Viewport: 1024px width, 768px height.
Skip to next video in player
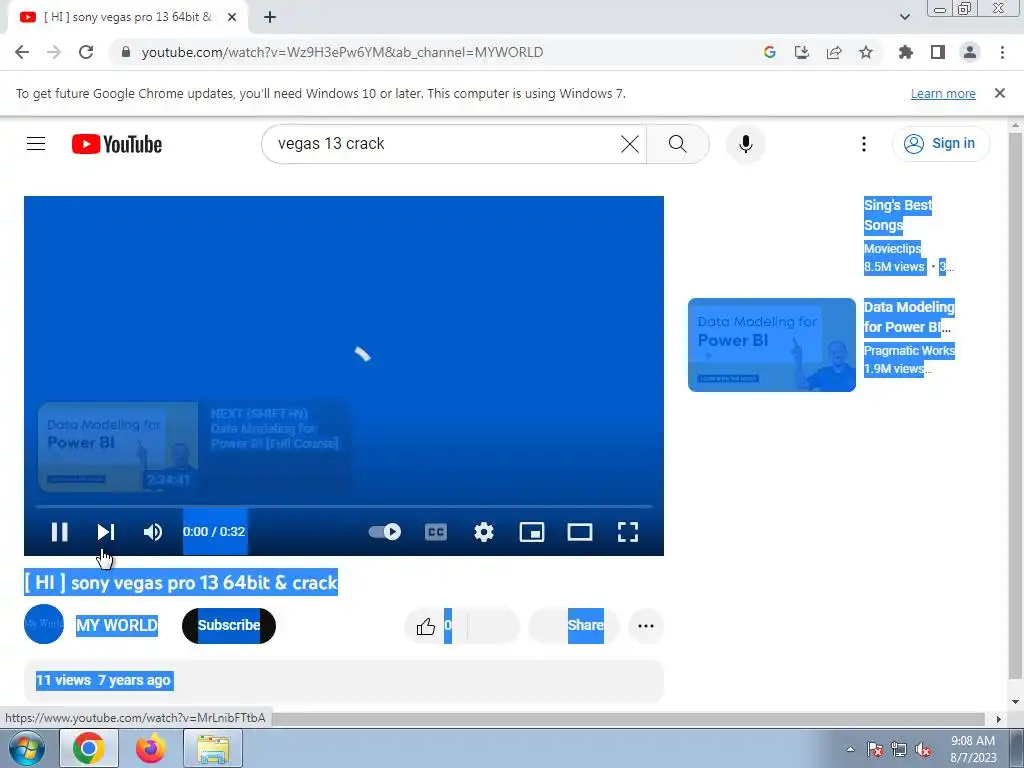(106, 532)
